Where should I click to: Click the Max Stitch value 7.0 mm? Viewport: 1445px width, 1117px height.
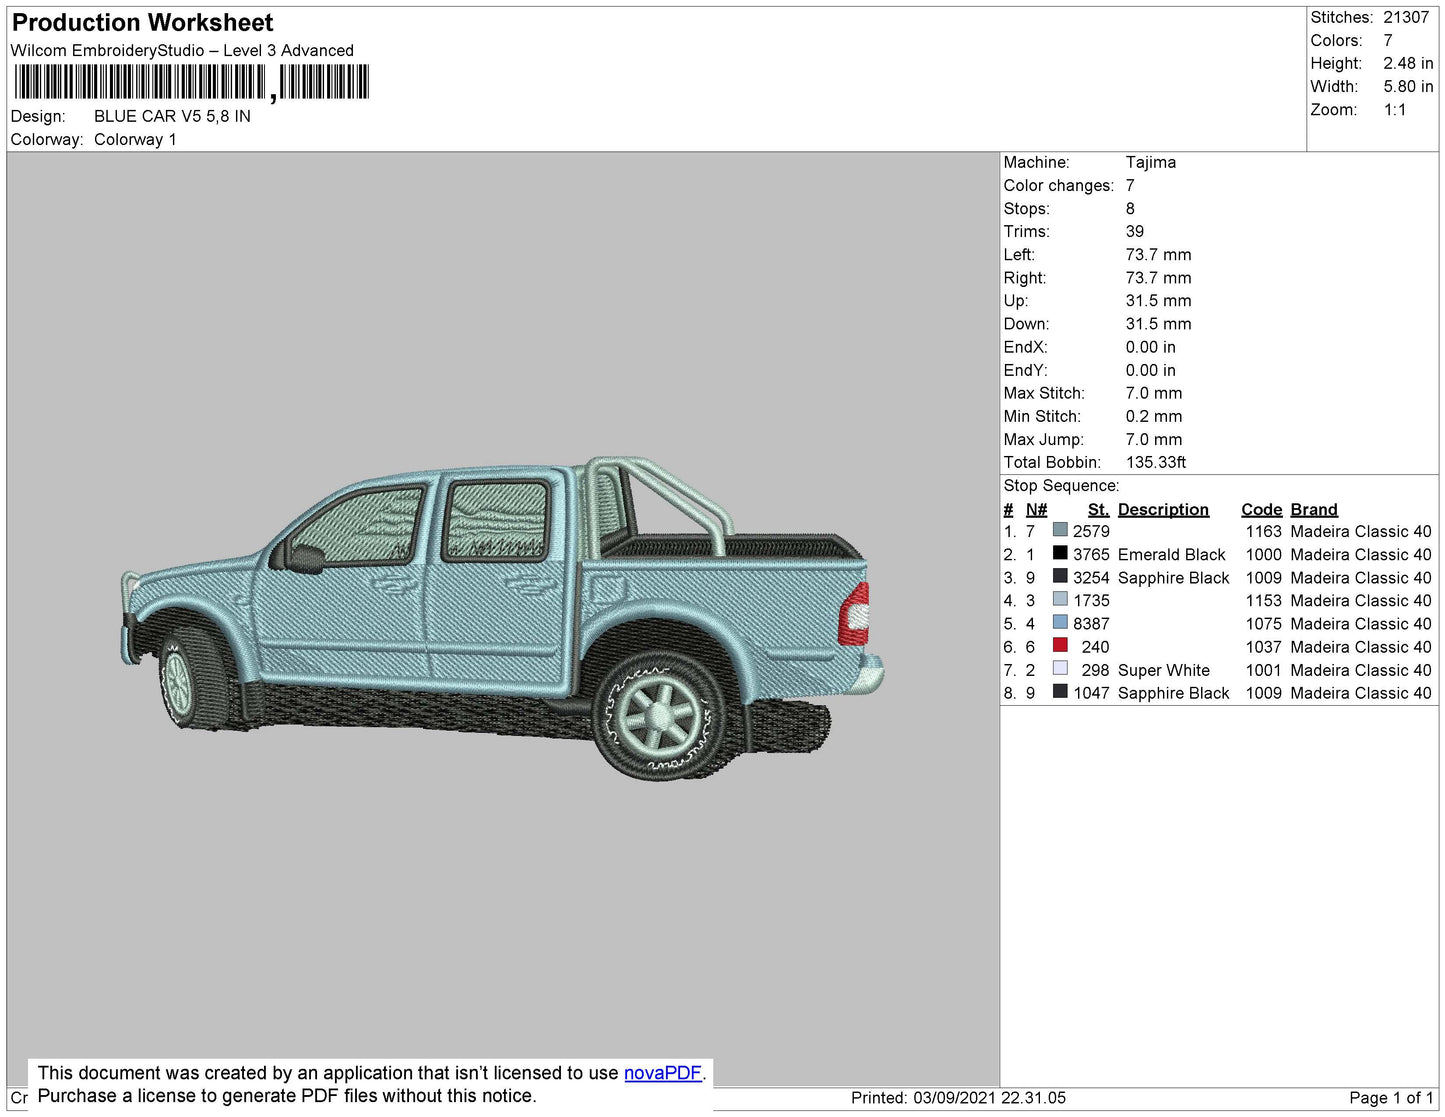click(x=1154, y=393)
